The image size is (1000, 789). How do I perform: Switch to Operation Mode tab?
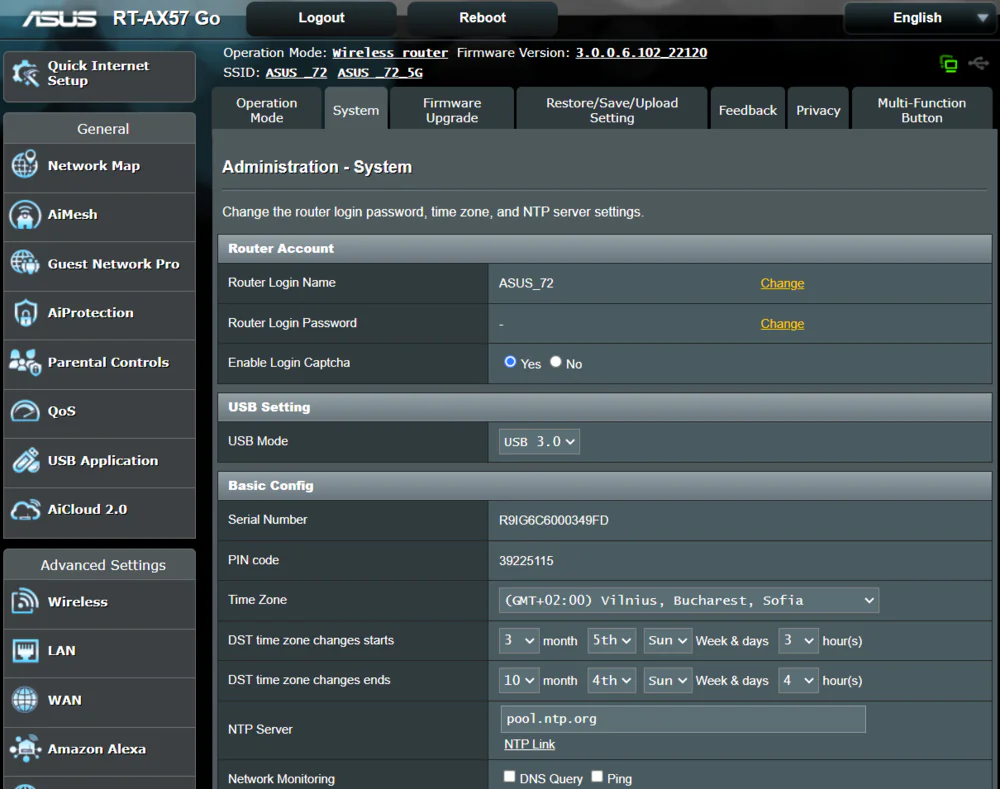click(267, 110)
